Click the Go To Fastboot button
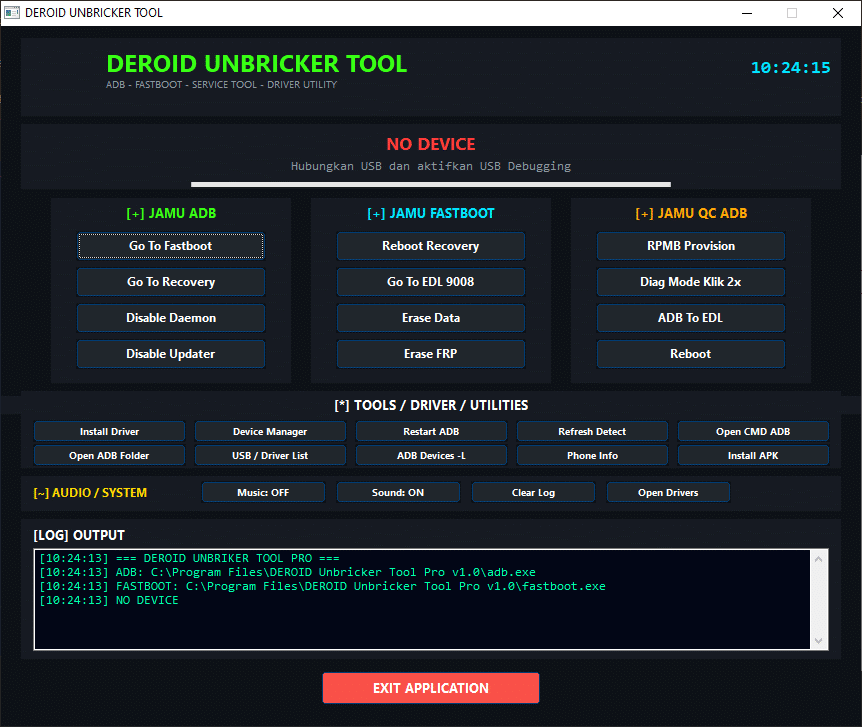The height and width of the screenshot is (727, 862). click(x=170, y=246)
